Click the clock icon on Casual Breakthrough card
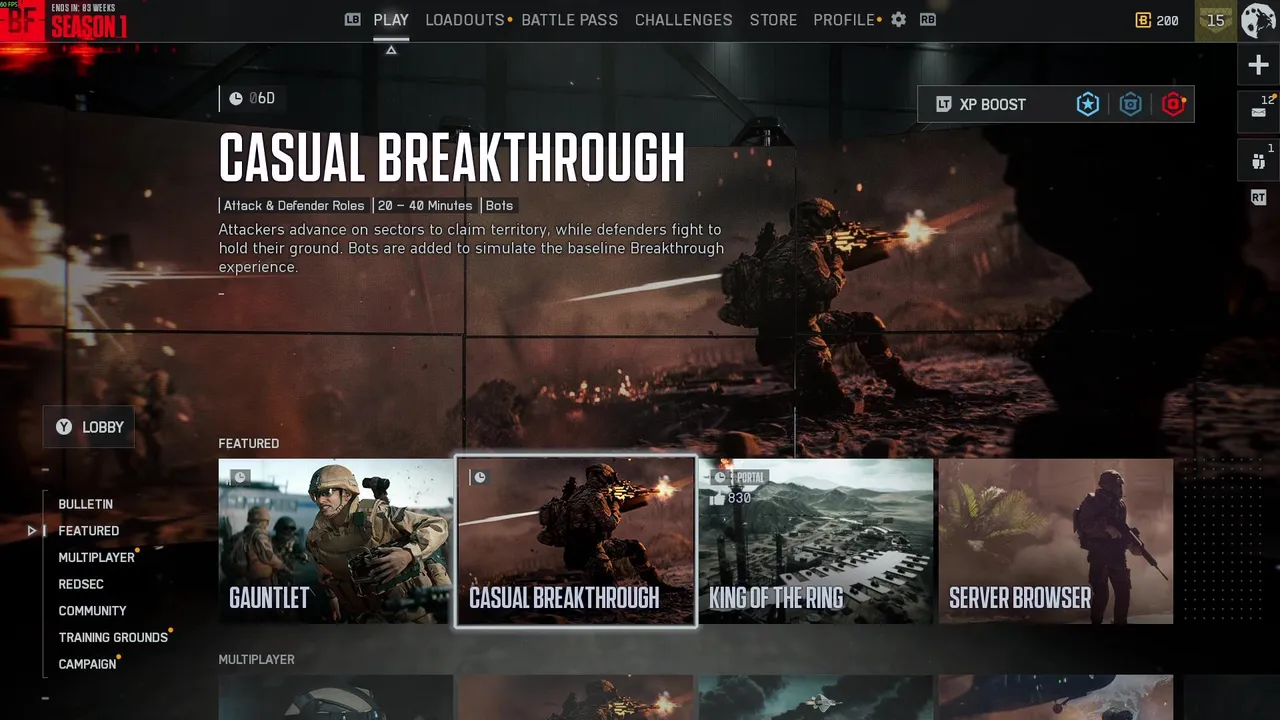Image resolution: width=1280 pixels, height=720 pixels. (x=479, y=477)
